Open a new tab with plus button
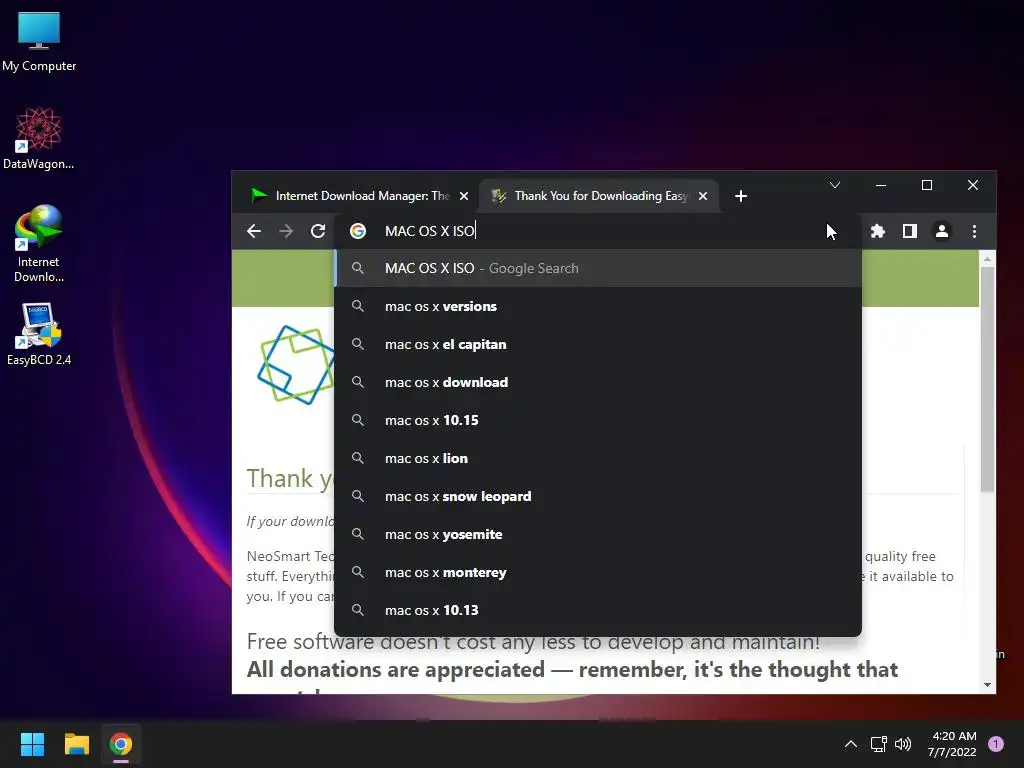 click(x=741, y=196)
